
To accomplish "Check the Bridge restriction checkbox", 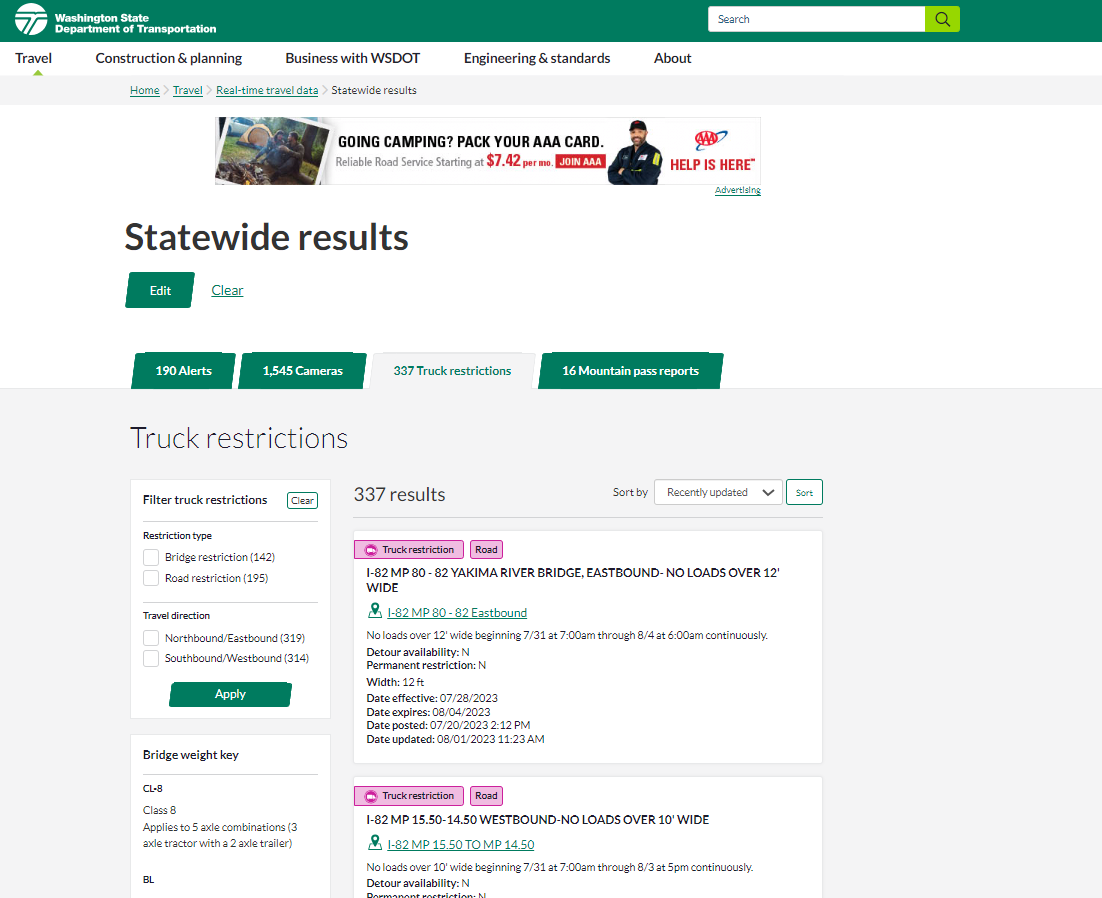I will pos(151,557).
